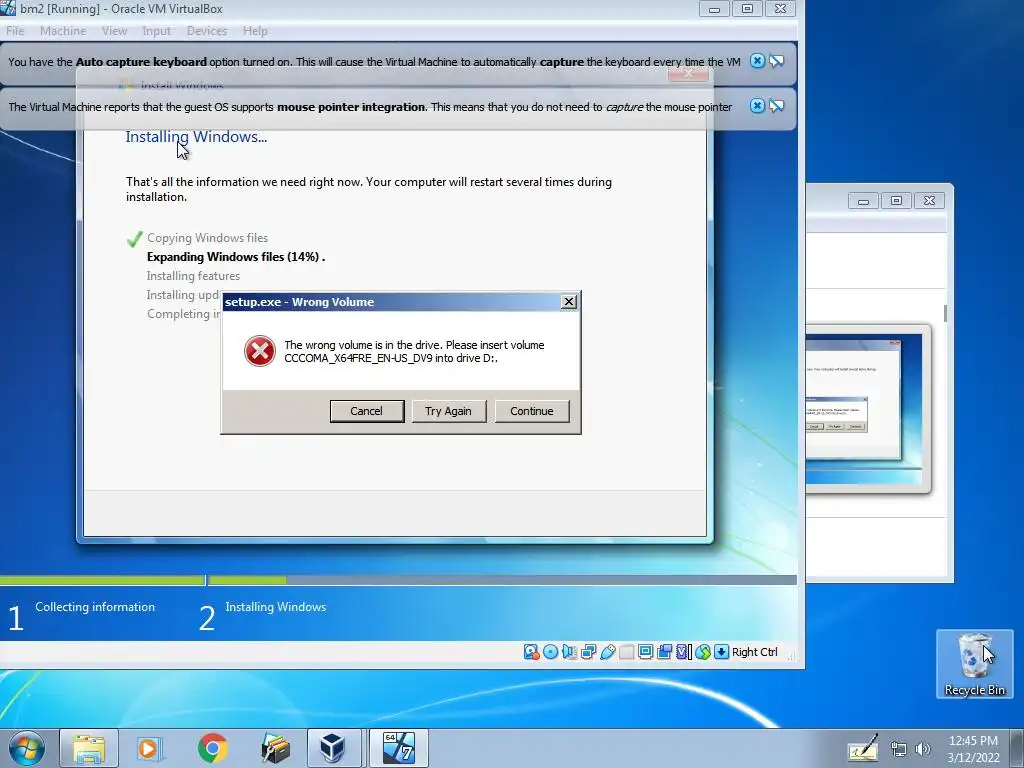Open the Help menu

coord(255,31)
